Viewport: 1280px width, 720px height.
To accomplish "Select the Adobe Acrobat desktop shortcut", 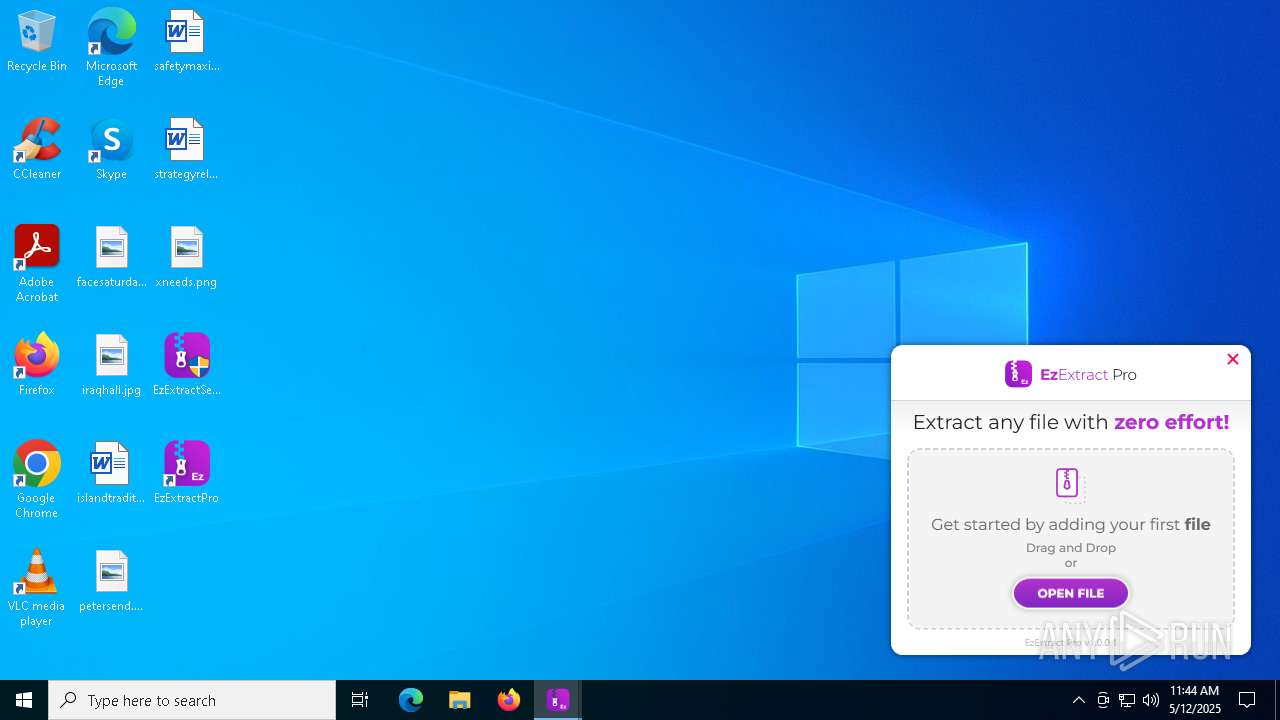I will [37, 264].
